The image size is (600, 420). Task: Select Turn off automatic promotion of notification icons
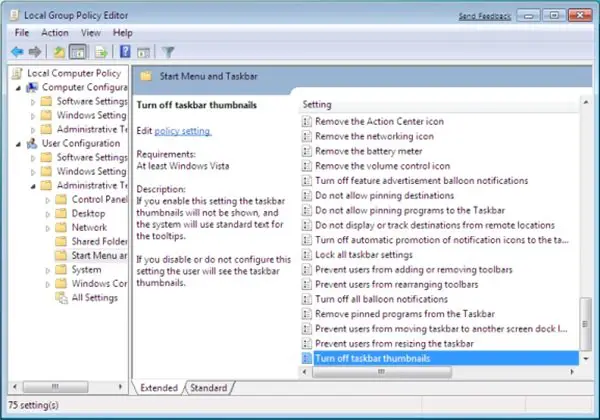[442, 240]
